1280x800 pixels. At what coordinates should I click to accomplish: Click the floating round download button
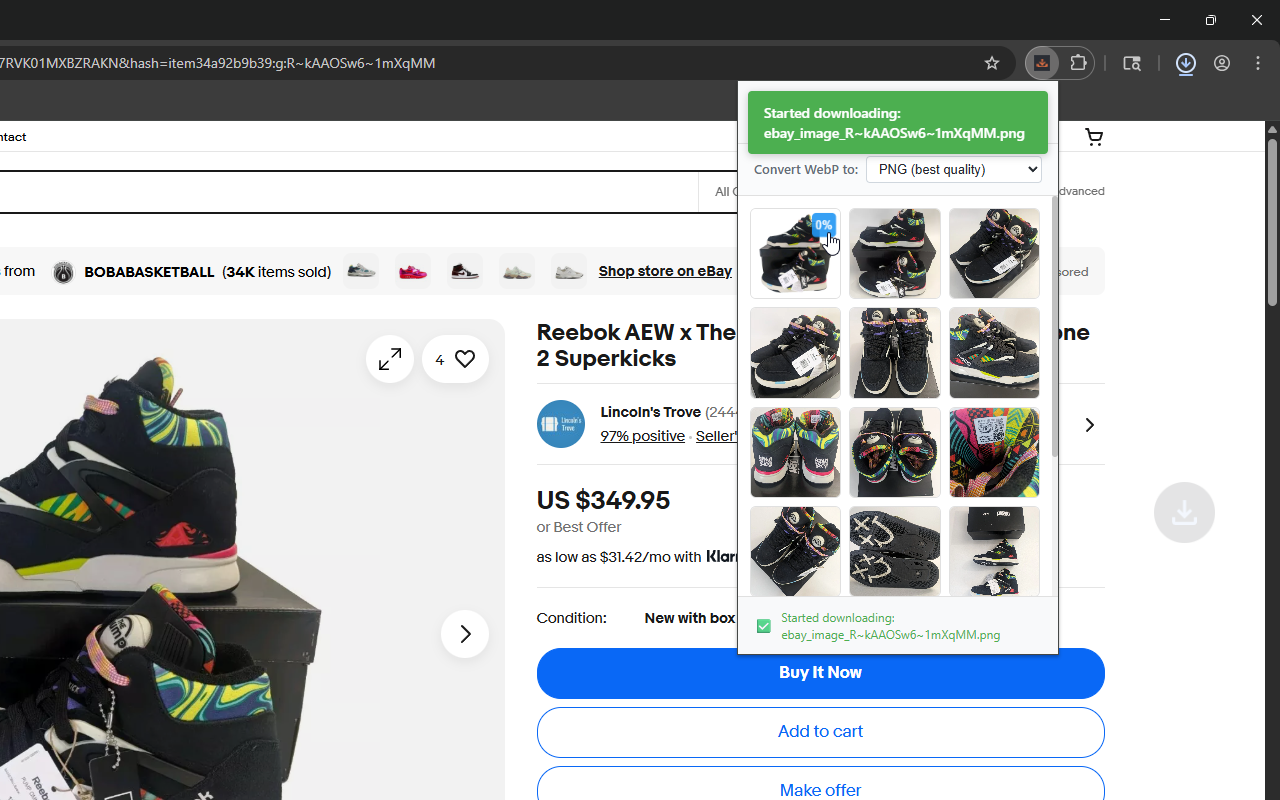pyautogui.click(x=1184, y=512)
